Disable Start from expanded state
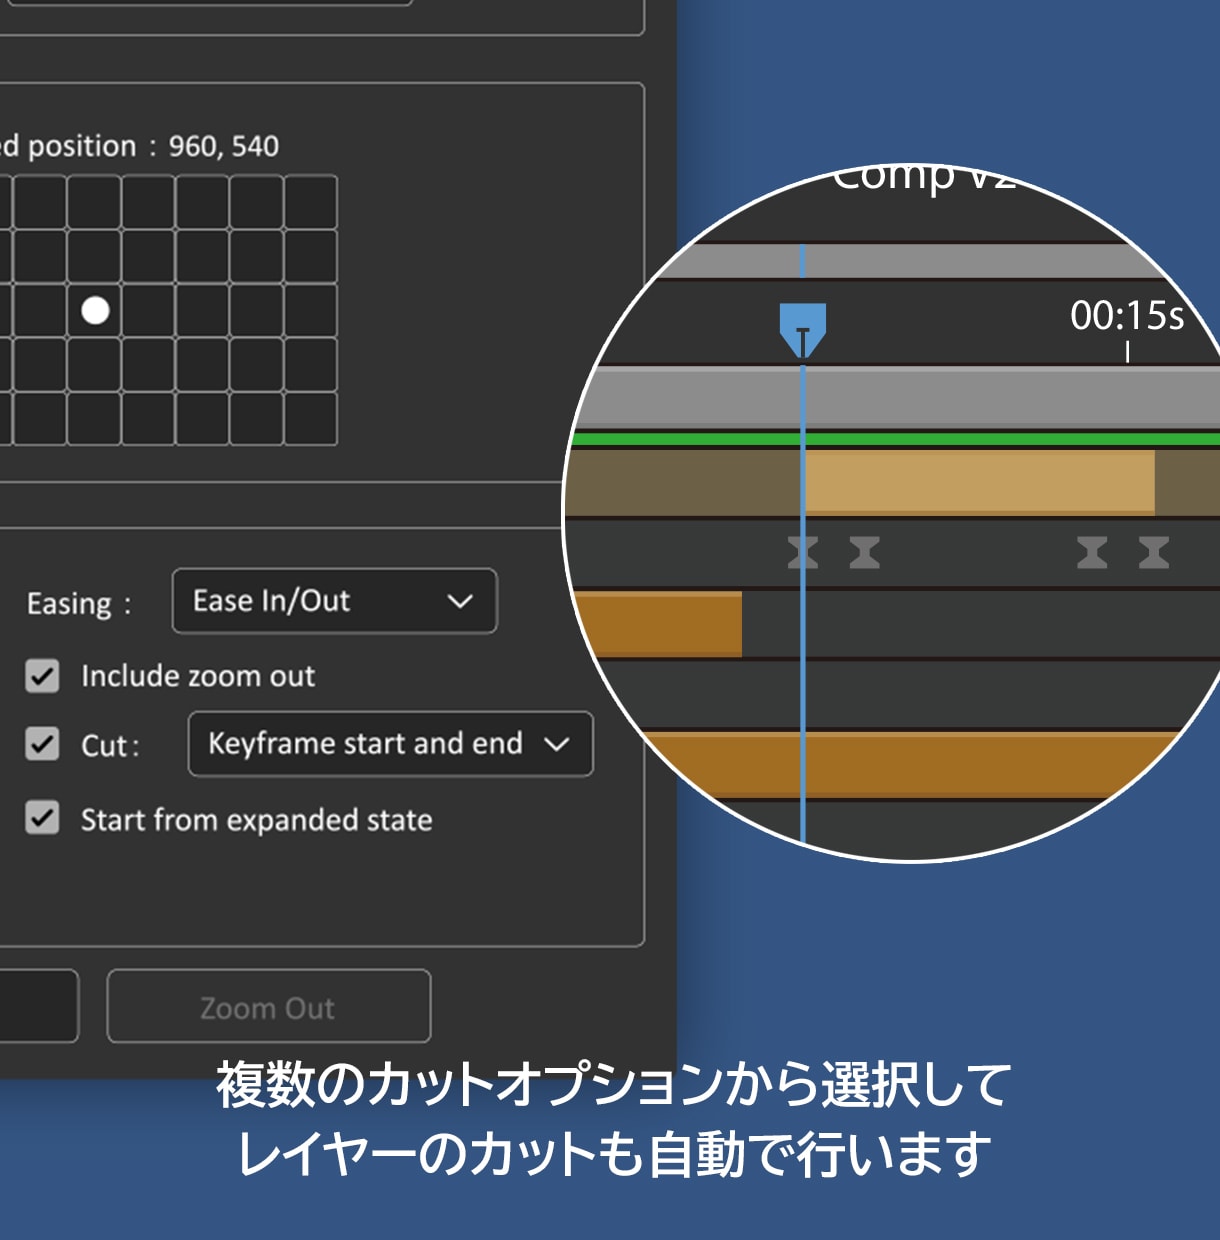 (x=42, y=818)
